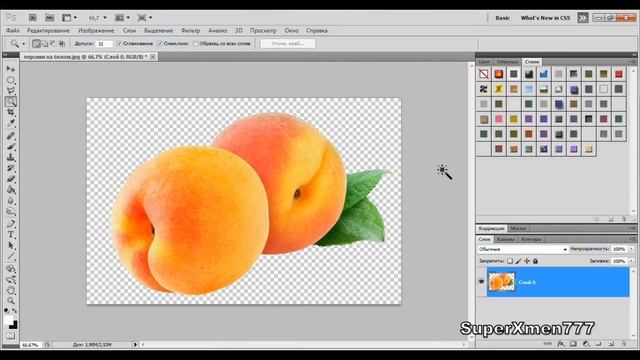Open the Screen Mode dropdown
This screenshot has height=360, width=640.
144,18
